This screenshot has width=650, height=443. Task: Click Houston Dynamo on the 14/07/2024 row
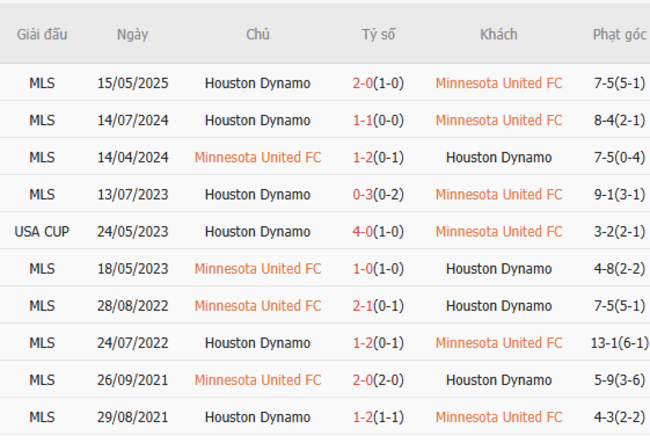tap(257, 120)
